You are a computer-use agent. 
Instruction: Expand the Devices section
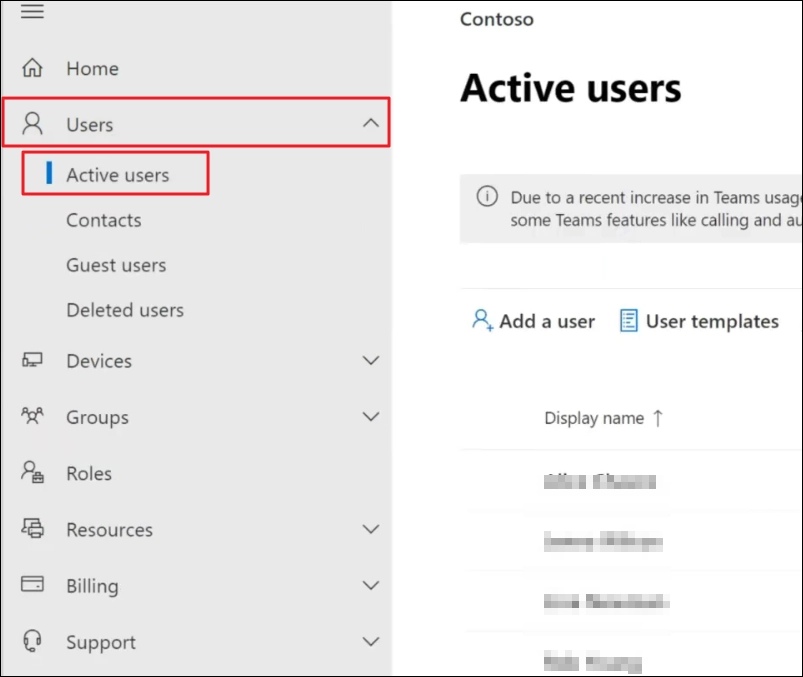click(x=371, y=361)
